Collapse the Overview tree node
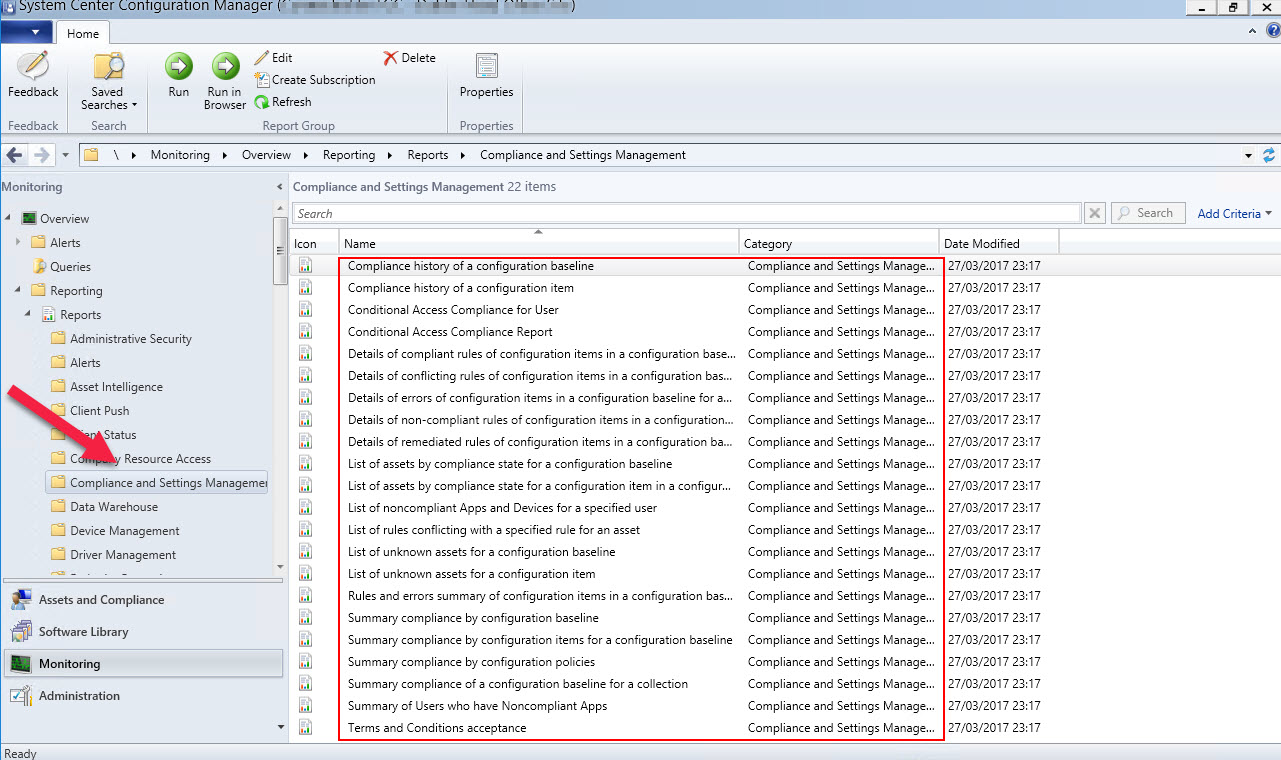Viewport: 1281px width, 760px height. 9,218
